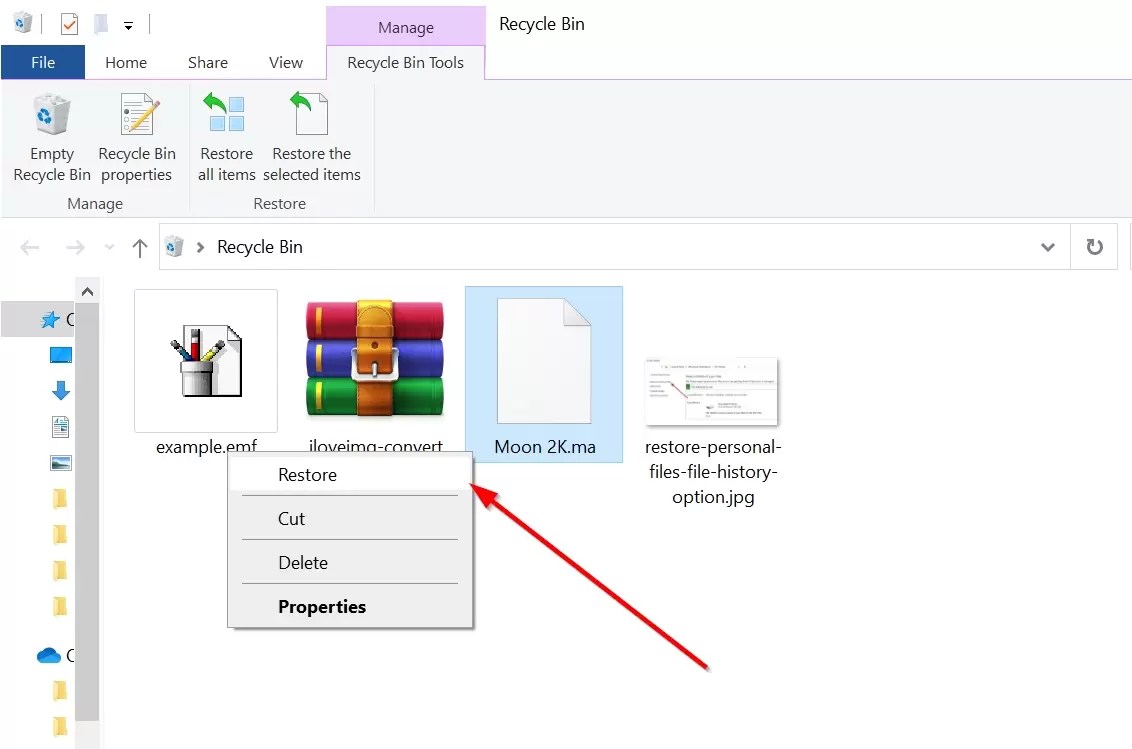
Task: Click the refresh button beside the address bar
Action: click(x=1094, y=246)
